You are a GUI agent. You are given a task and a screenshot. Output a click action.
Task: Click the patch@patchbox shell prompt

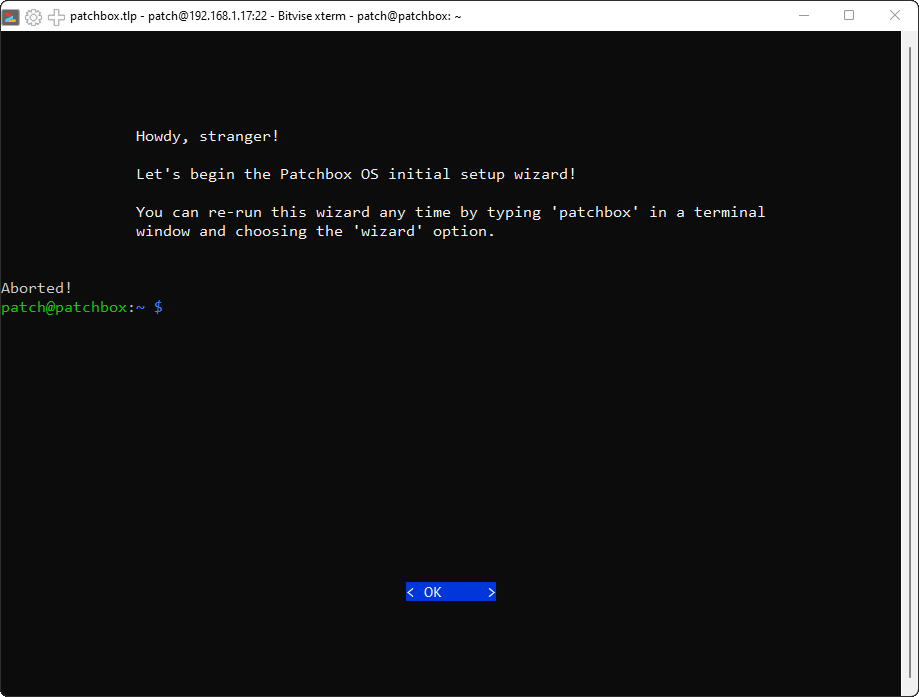point(82,307)
